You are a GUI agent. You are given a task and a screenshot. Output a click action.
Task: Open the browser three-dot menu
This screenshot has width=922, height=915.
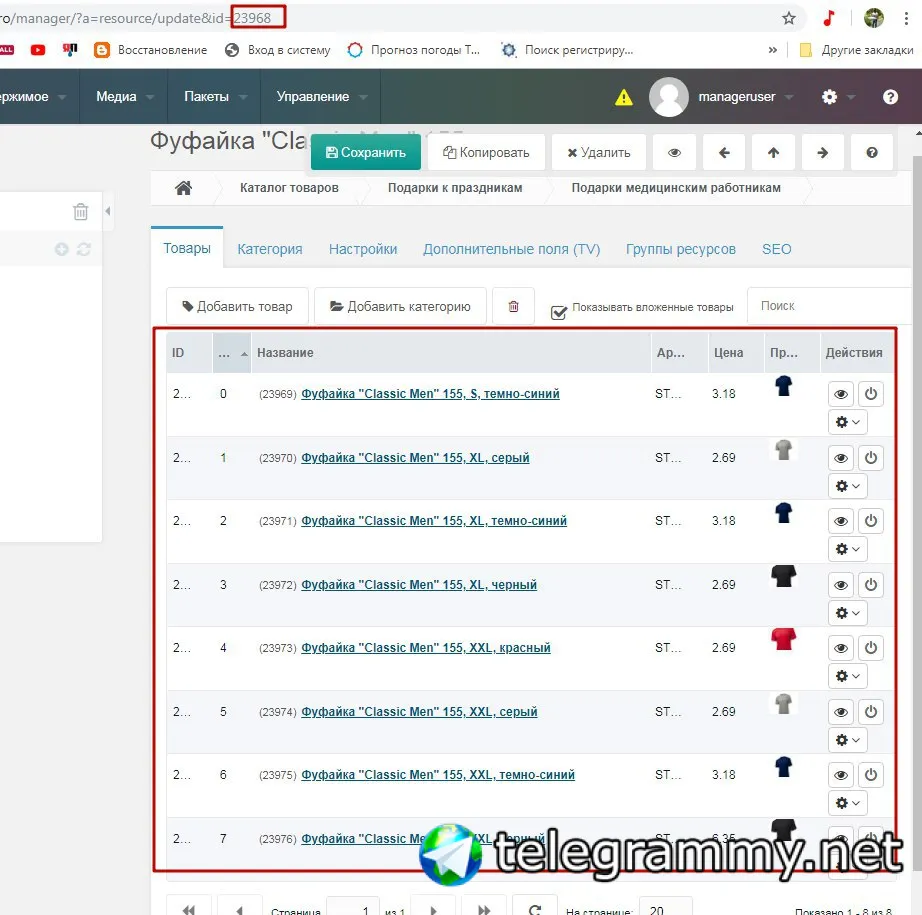pos(906,18)
